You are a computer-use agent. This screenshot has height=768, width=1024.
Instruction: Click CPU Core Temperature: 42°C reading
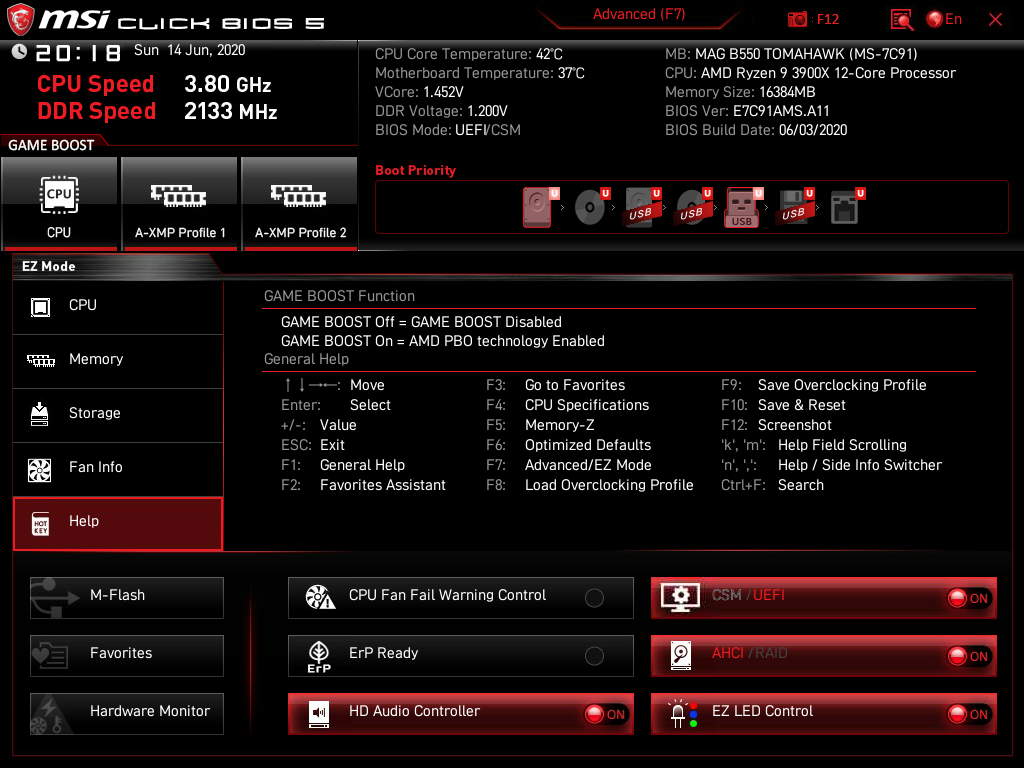[x=469, y=54]
